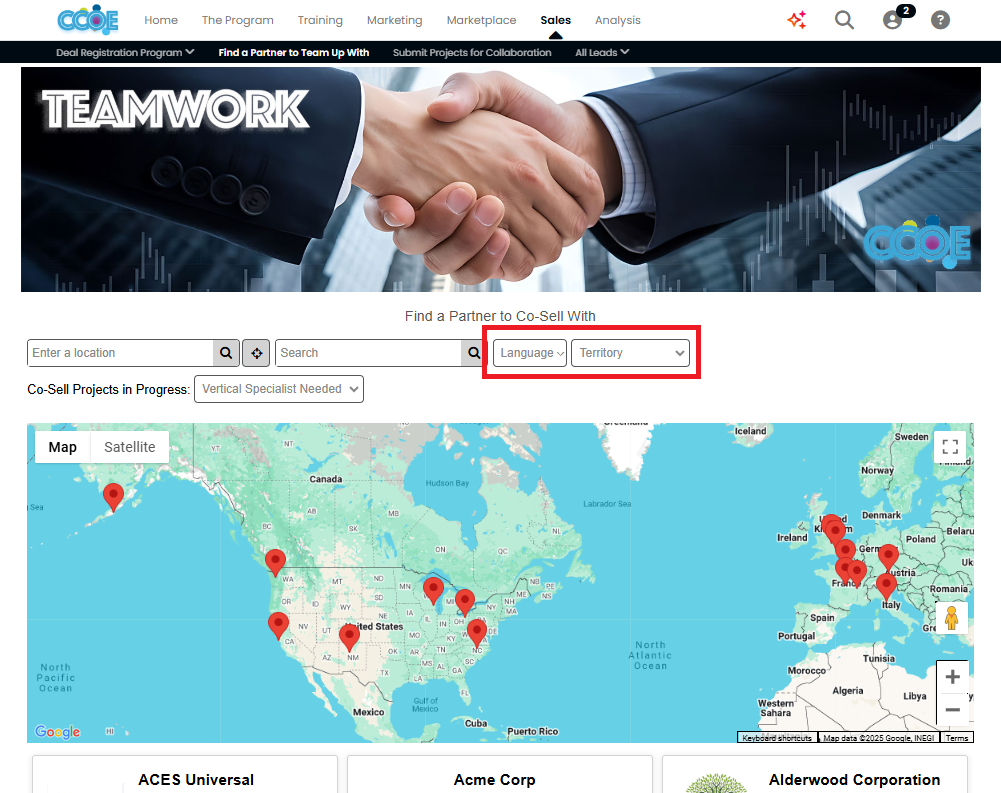
Task: Click Alderwood Corporation tree logo
Action: [716, 783]
